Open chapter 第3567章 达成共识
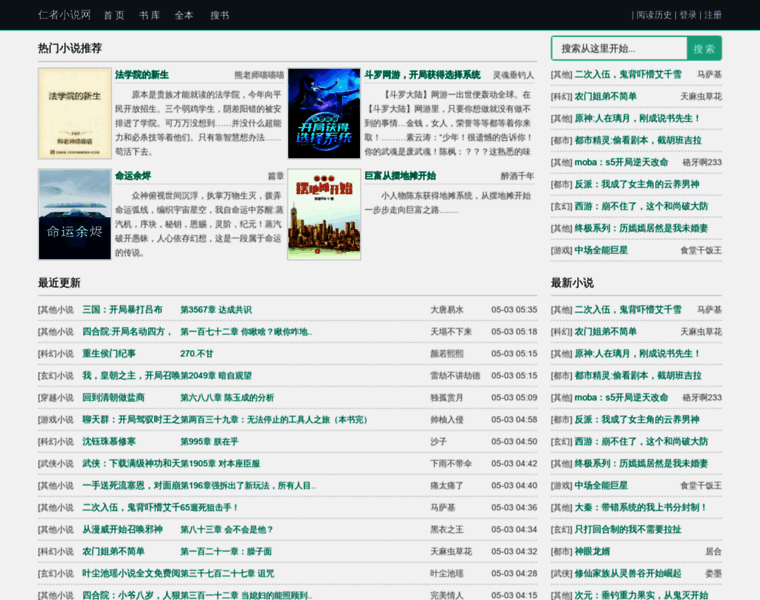 (216, 310)
